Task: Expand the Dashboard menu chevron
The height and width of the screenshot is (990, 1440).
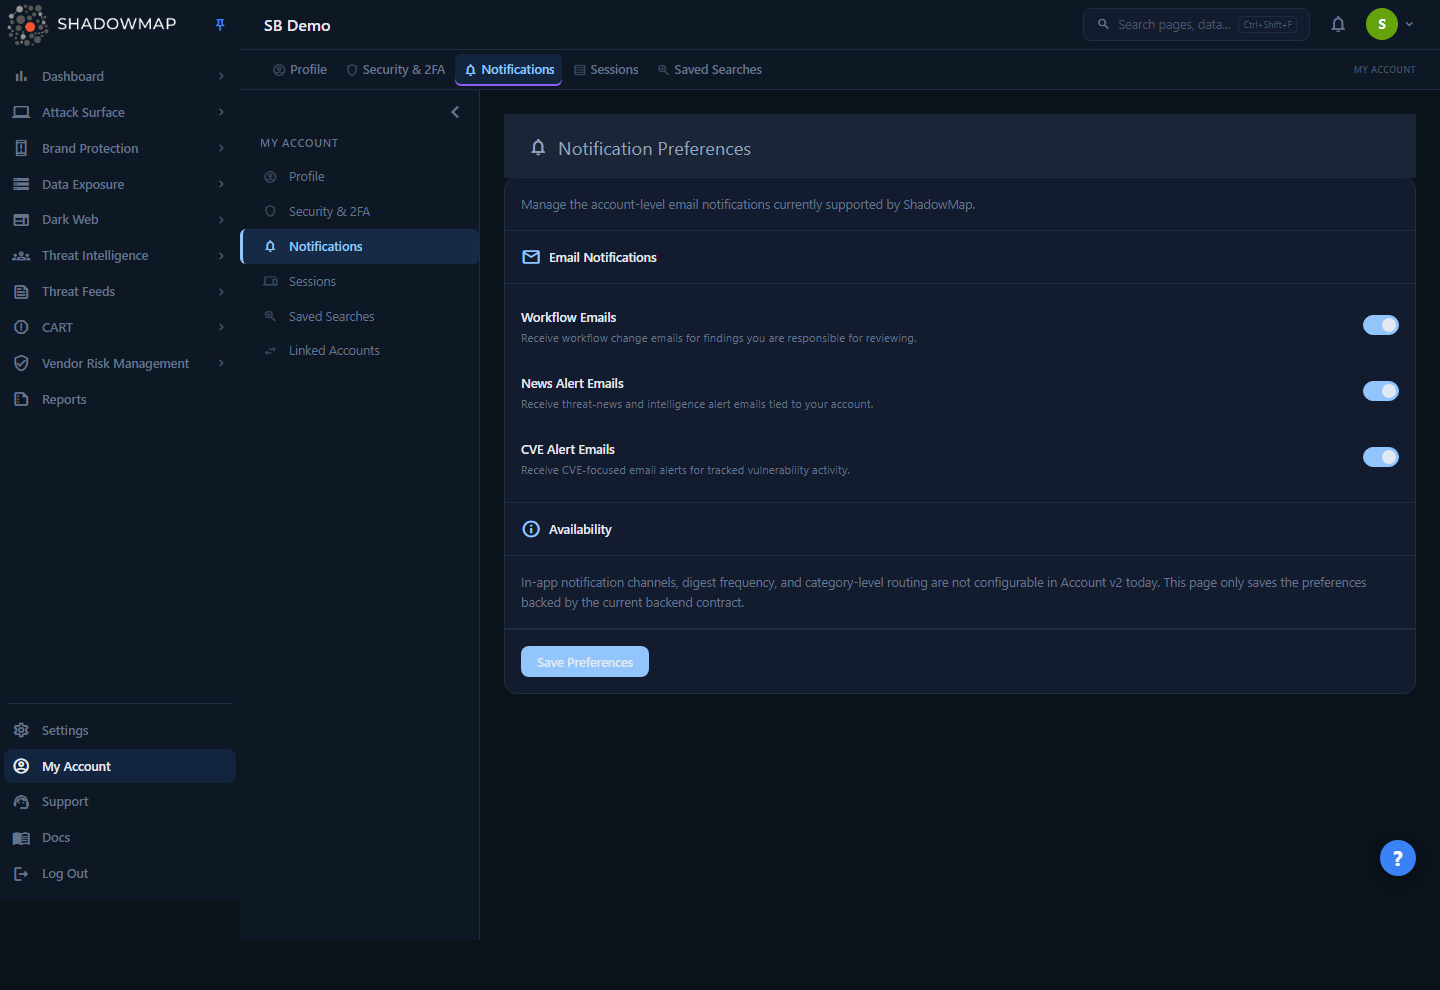Action: [221, 76]
